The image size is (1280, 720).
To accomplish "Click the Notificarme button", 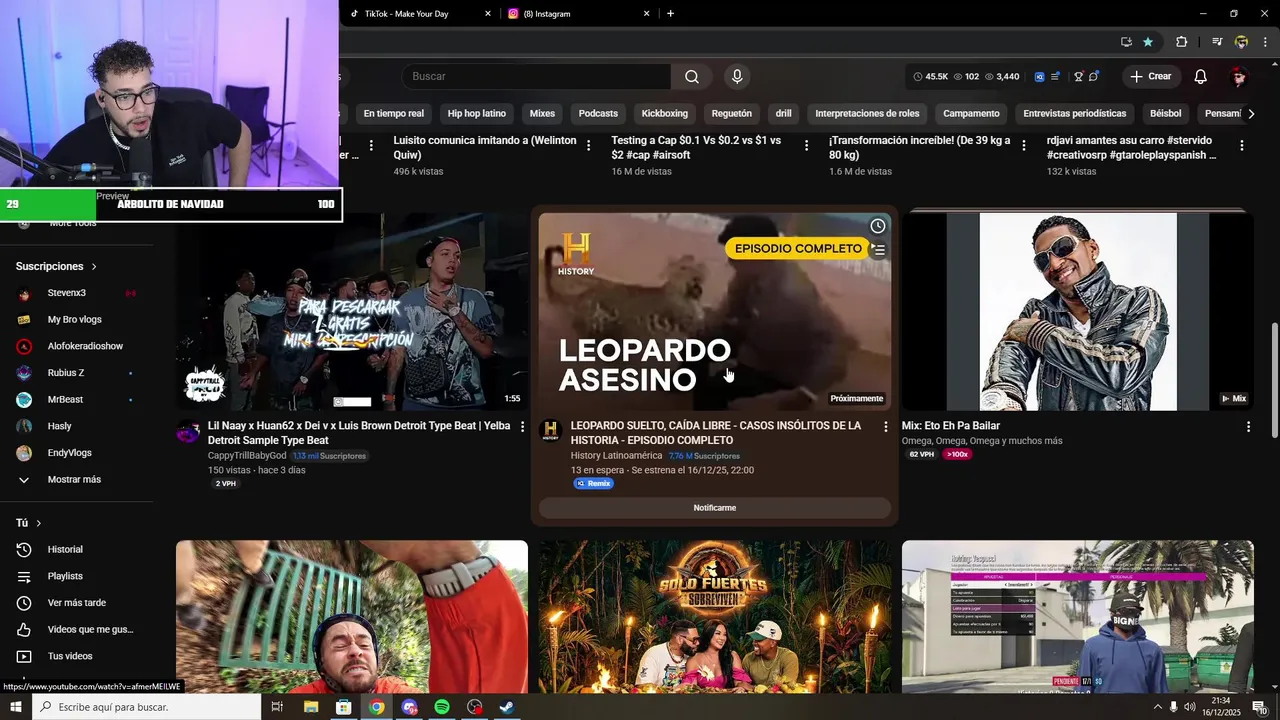I will [x=715, y=508].
